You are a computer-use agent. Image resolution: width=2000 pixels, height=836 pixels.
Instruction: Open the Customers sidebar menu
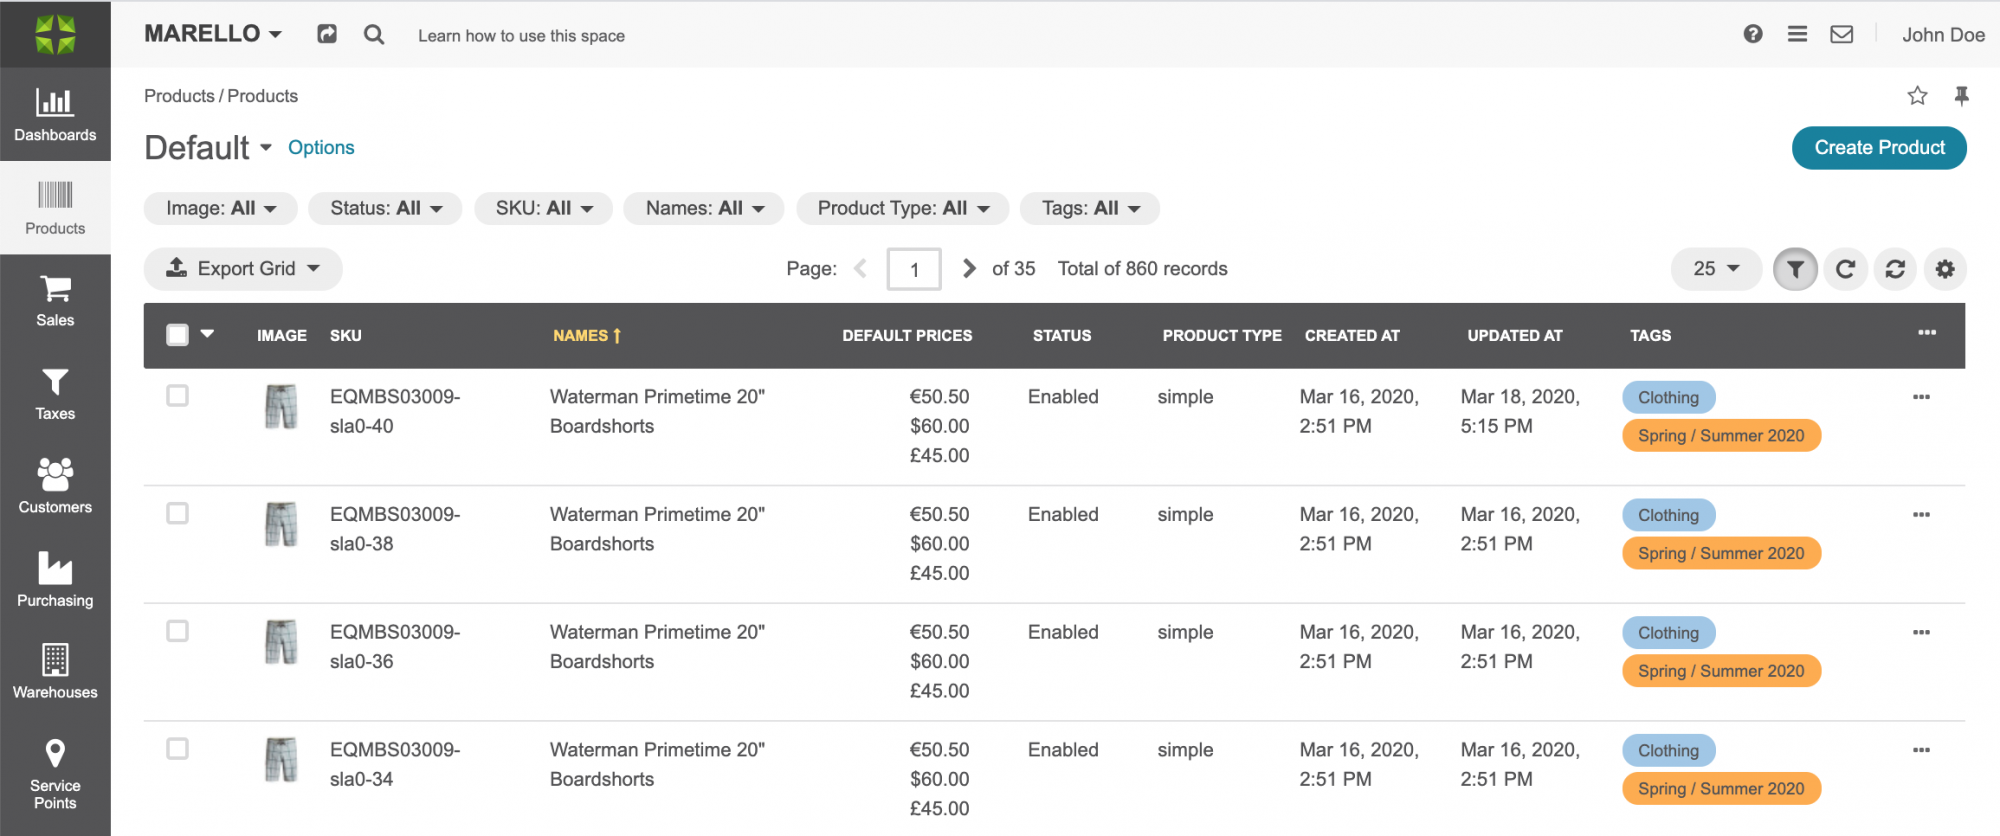point(55,487)
